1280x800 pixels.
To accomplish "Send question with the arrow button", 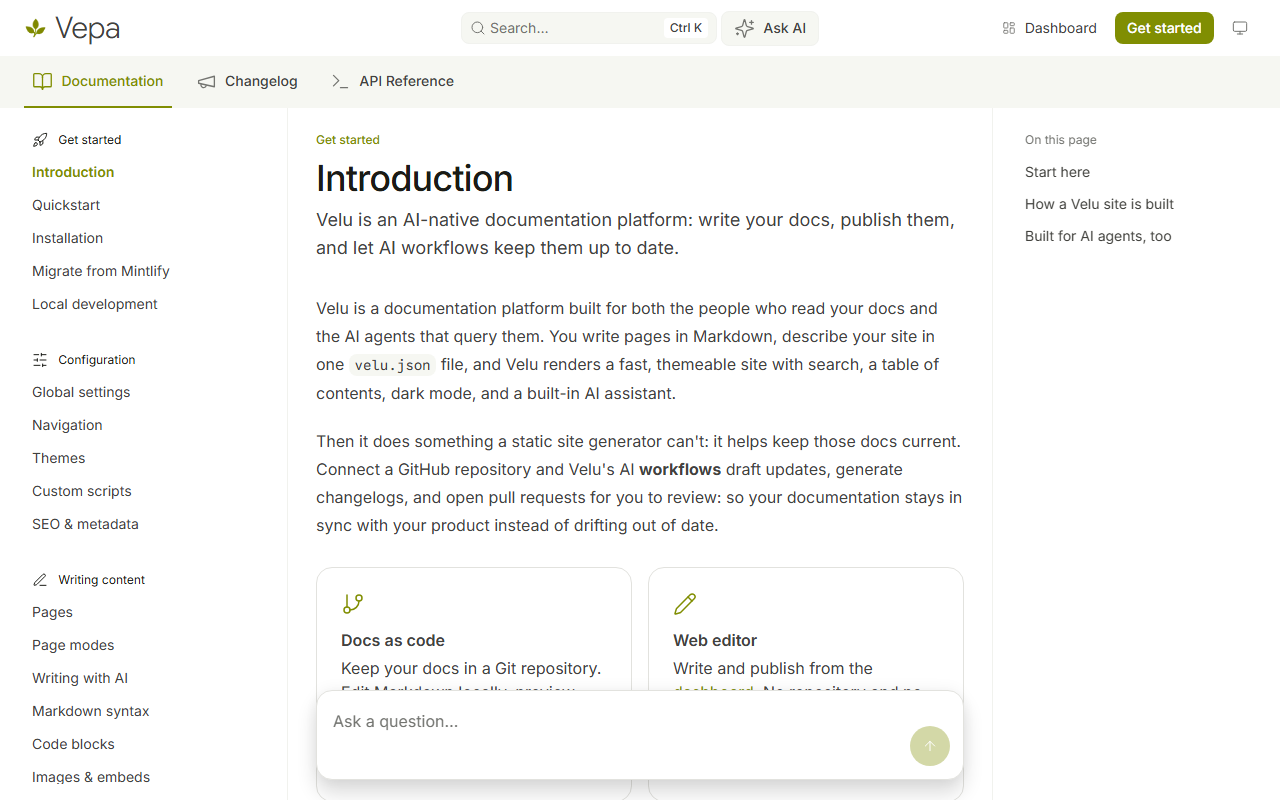I will 930,746.
